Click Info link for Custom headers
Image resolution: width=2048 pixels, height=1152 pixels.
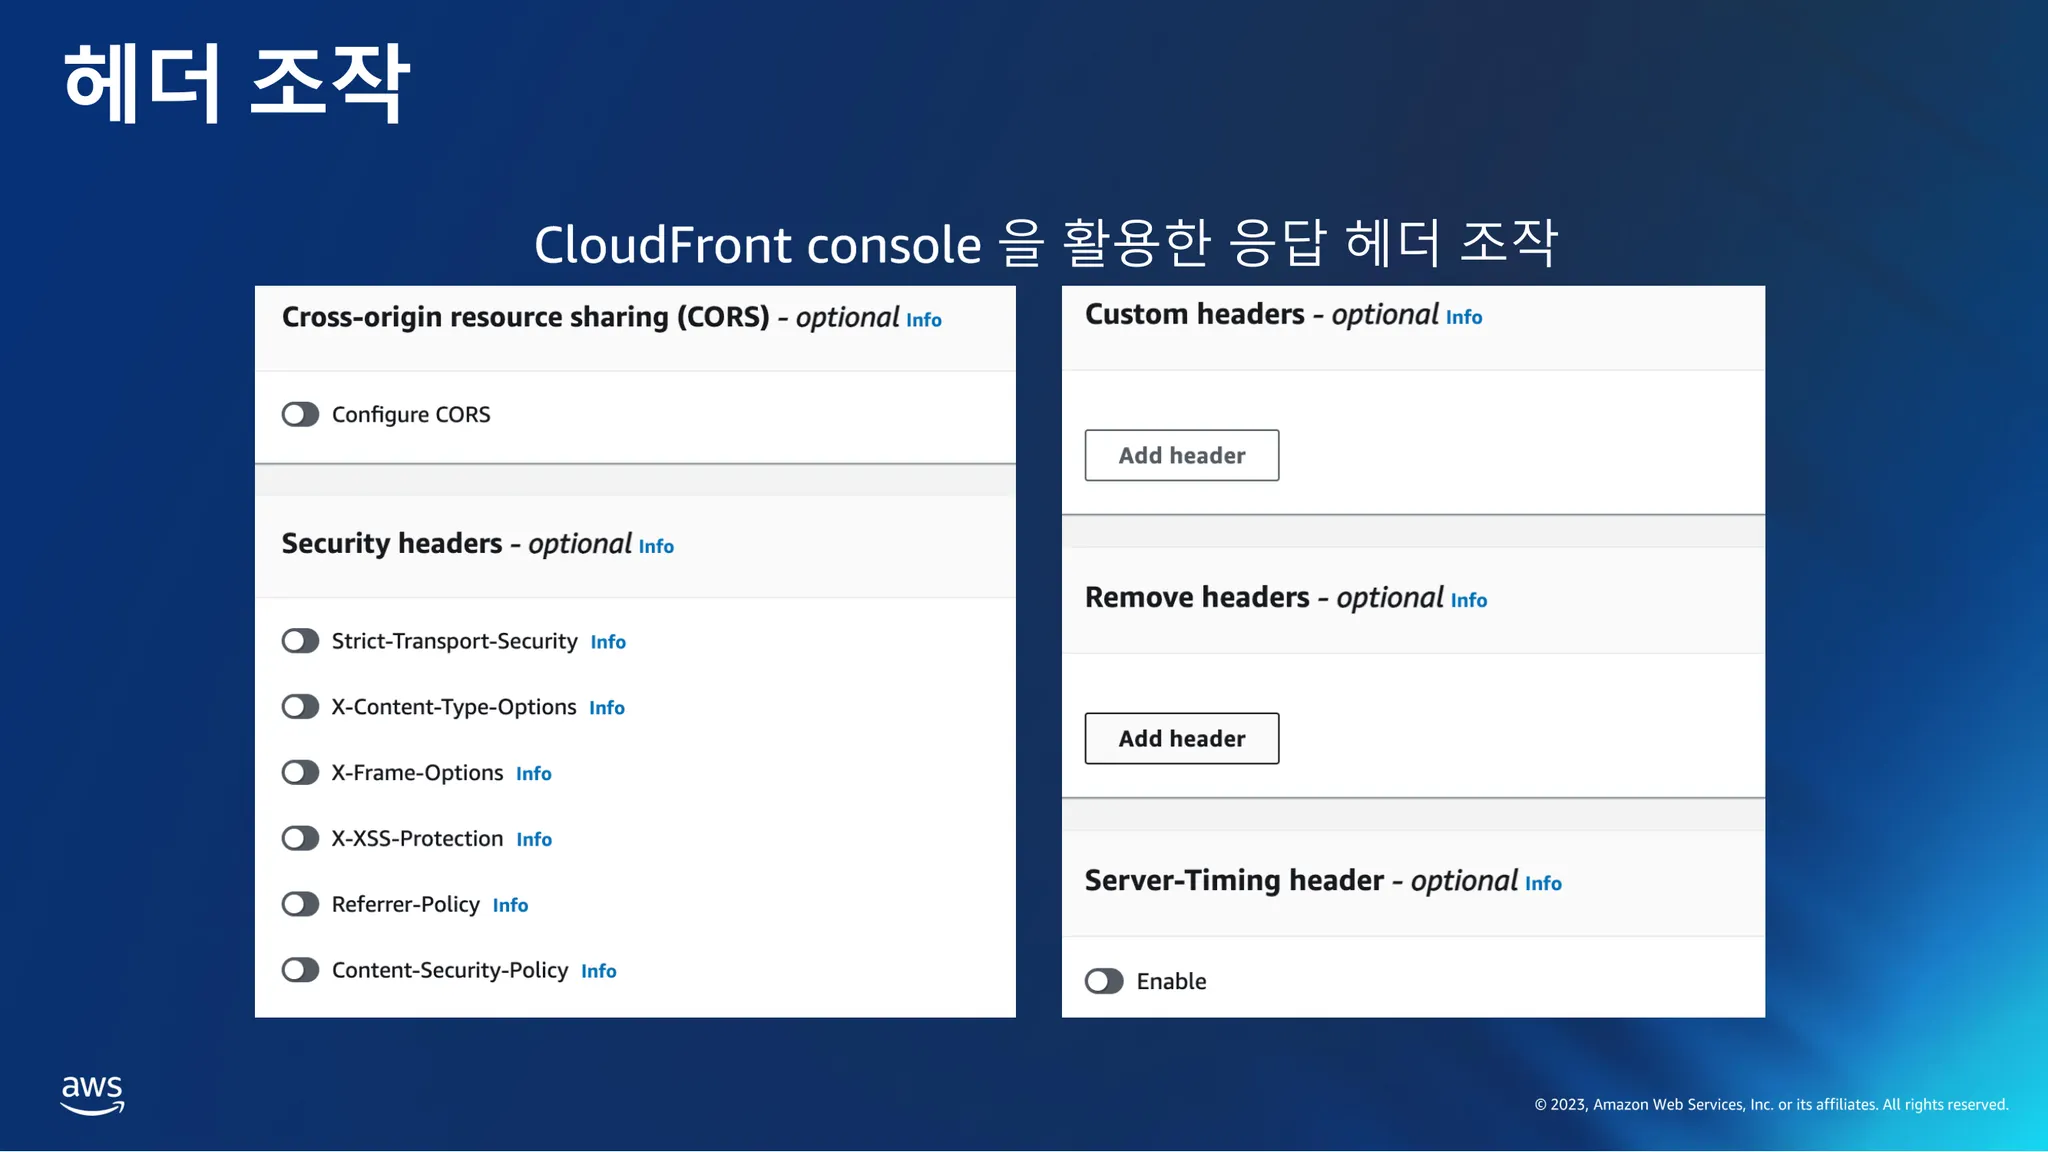(1463, 317)
